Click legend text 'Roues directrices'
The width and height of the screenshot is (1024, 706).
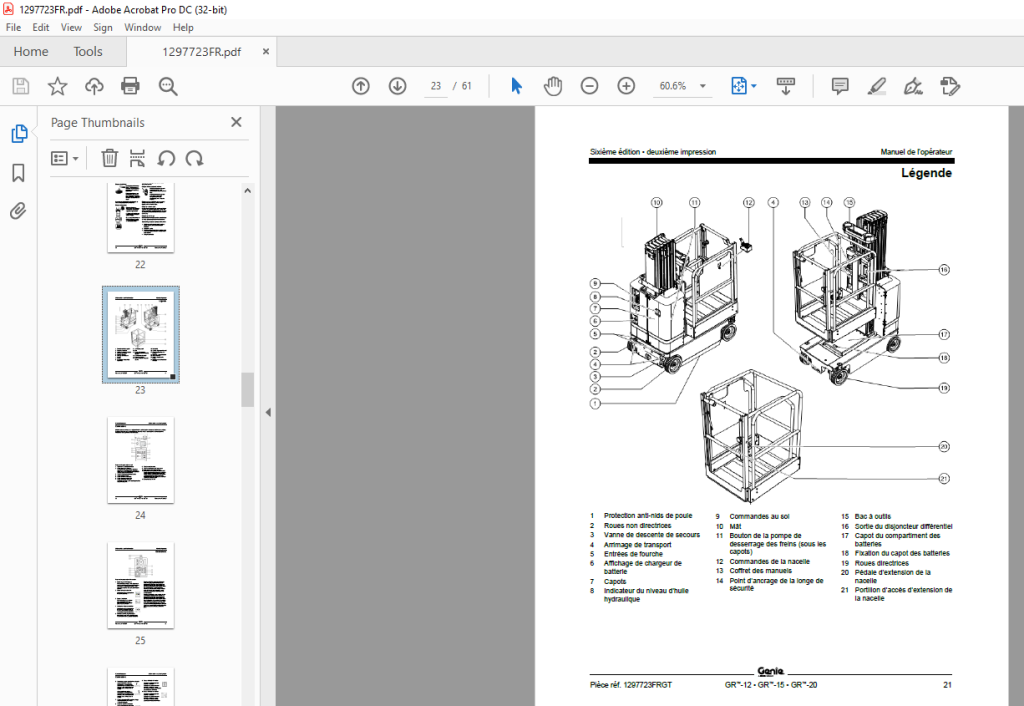click(x=882, y=563)
